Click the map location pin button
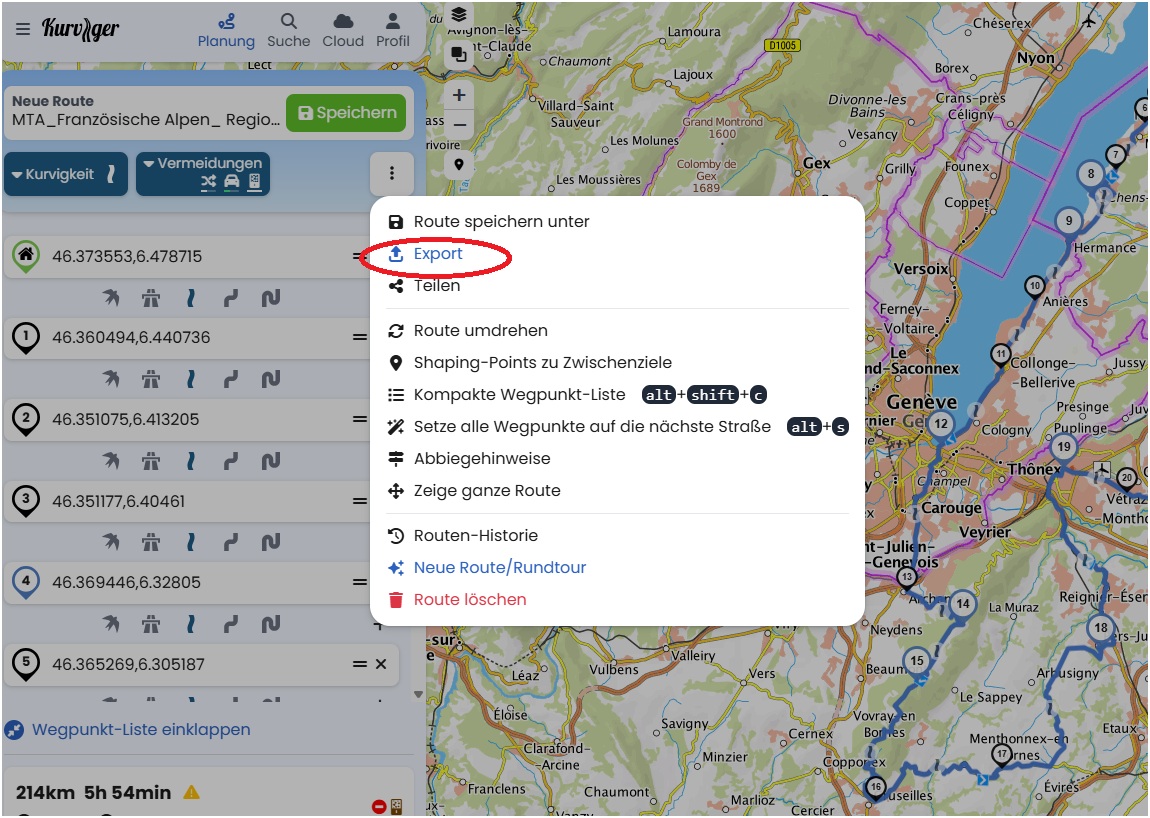The image size is (1150, 818). point(459,165)
